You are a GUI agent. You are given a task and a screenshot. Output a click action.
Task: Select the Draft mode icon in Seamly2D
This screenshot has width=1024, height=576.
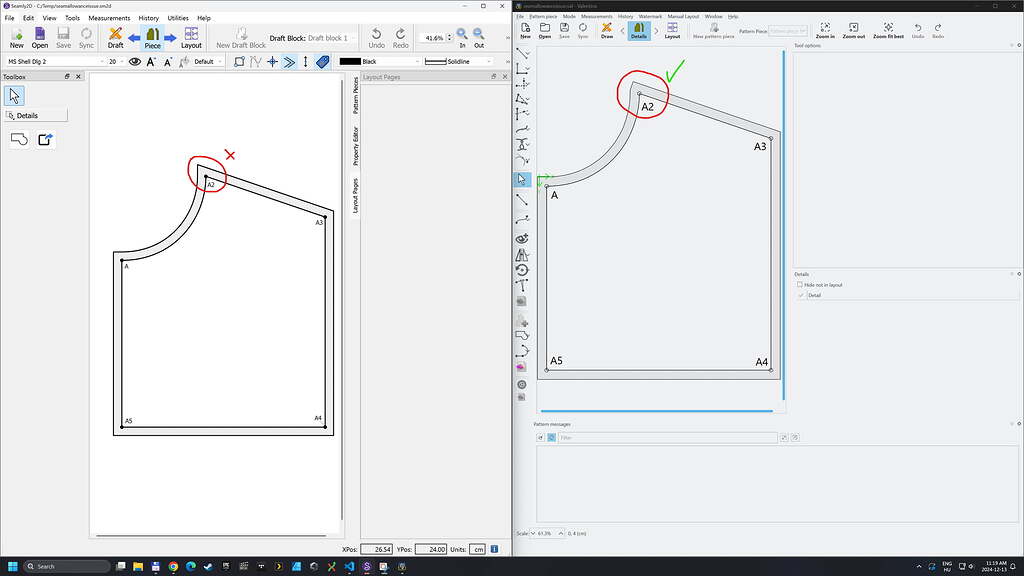114,35
